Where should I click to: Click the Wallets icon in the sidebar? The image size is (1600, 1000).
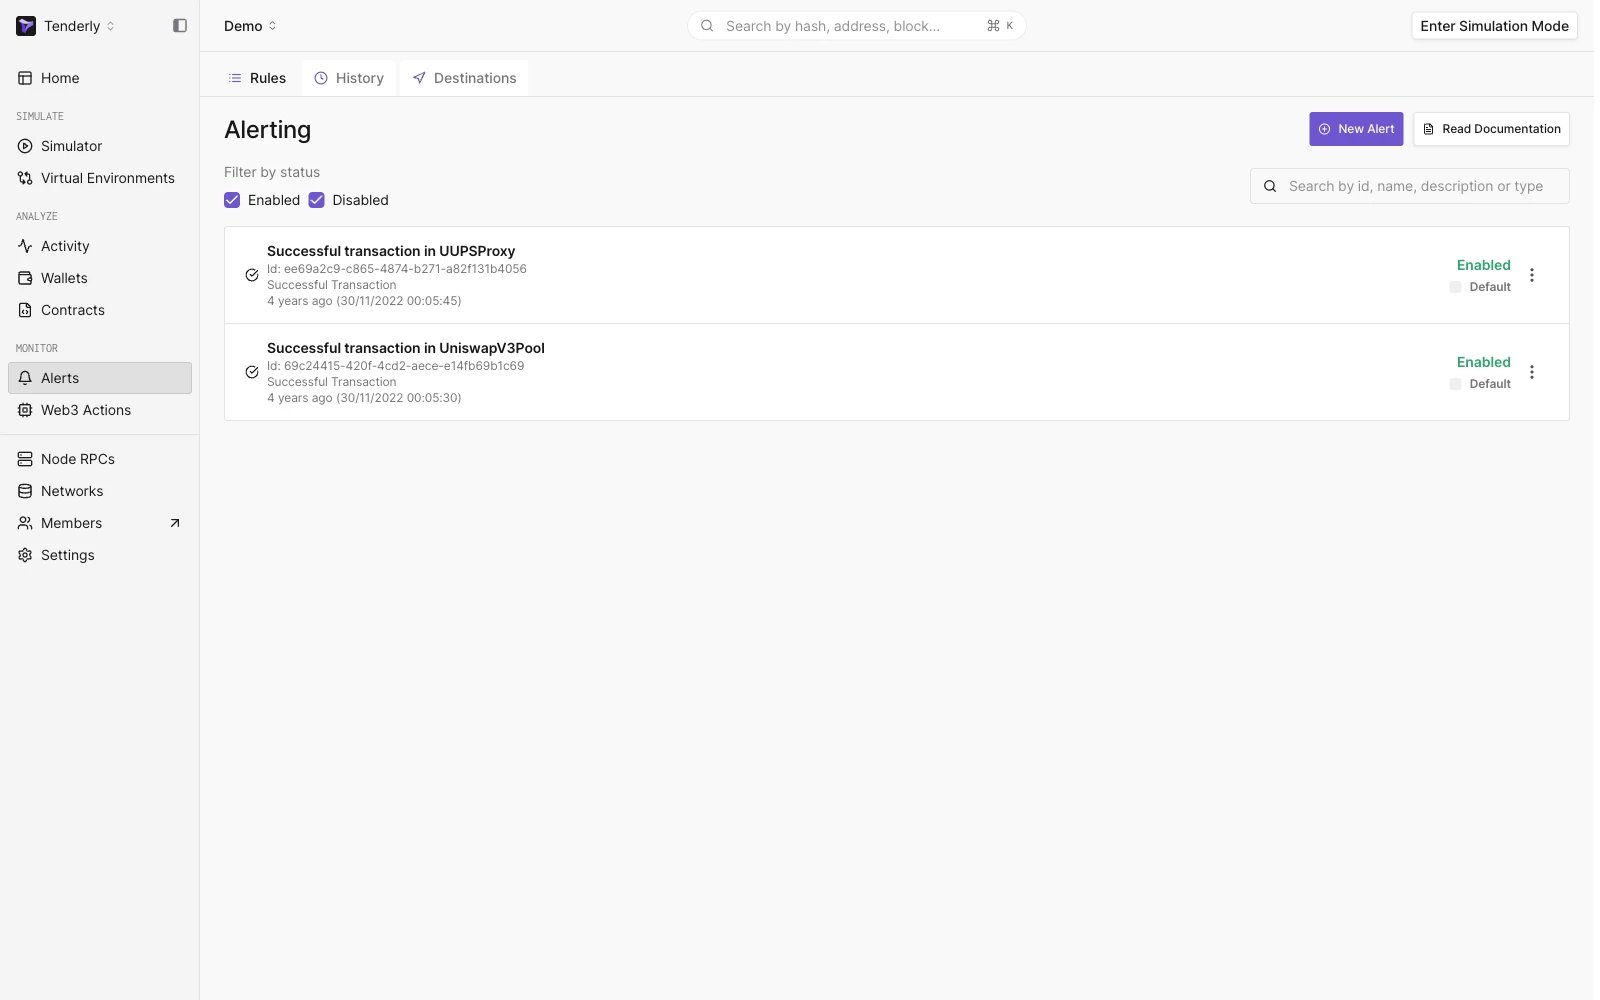(25, 278)
